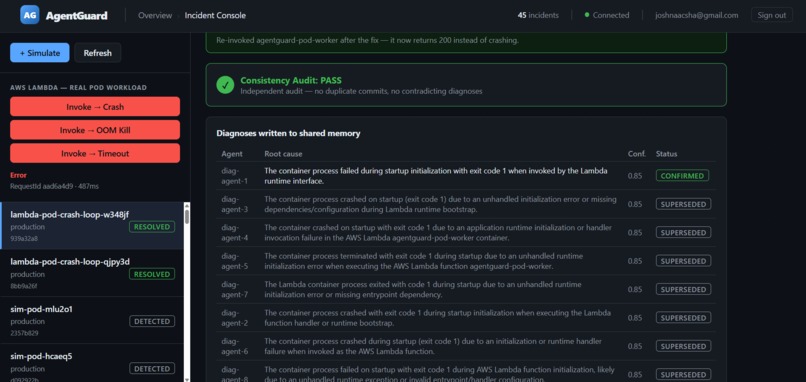Trigger the Invoke → Crash button
The width and height of the screenshot is (806, 382).
click(95, 107)
